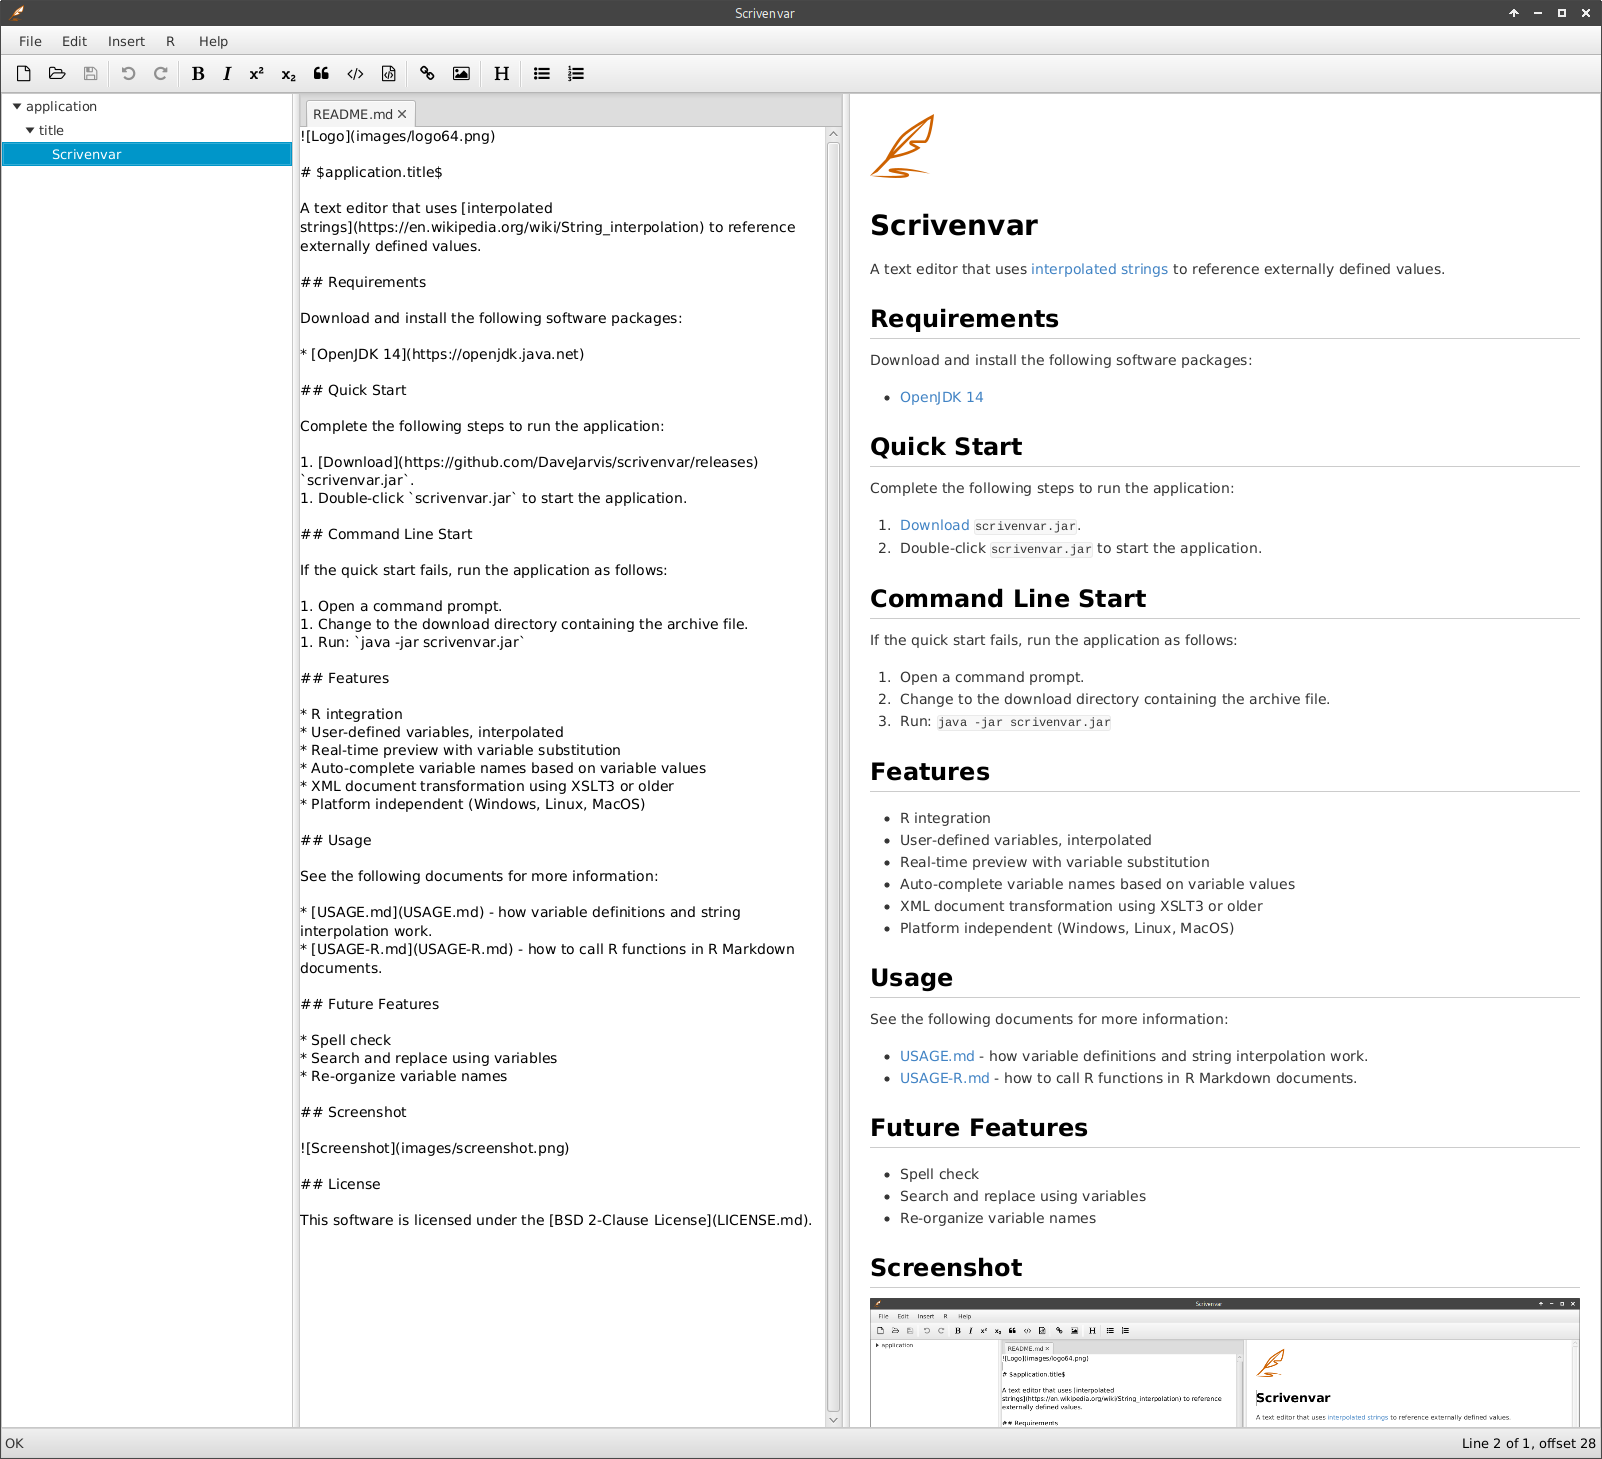Click the subscript icon
Image resolution: width=1602 pixels, height=1459 pixels.
[x=288, y=74]
